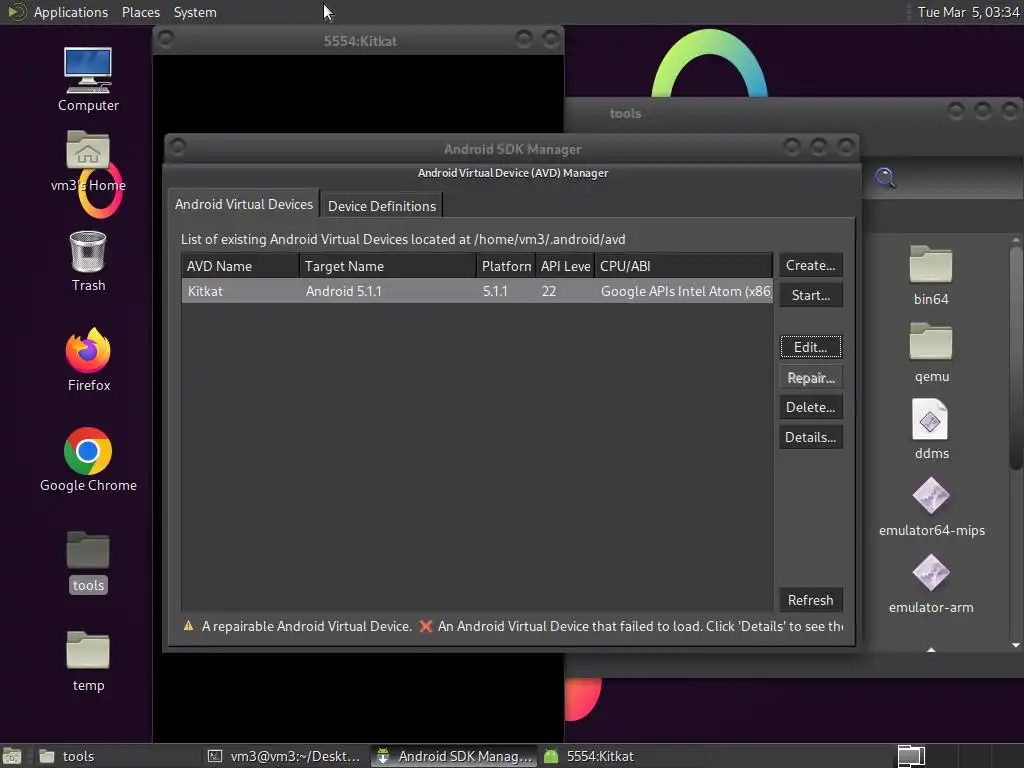Sort the list by the AVD Name column
Screen dimensions: 1024x768
click(240, 266)
